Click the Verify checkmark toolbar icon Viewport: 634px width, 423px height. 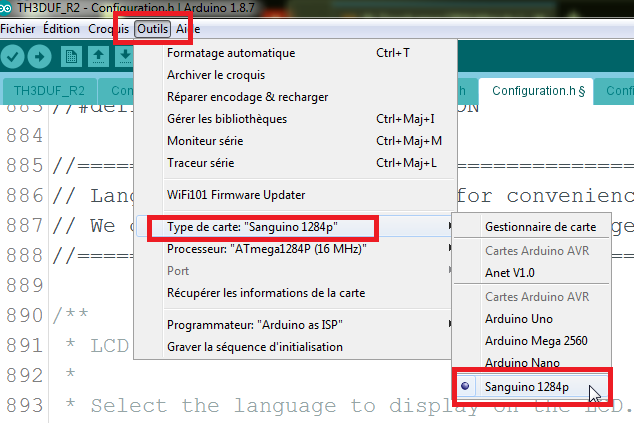point(13,56)
